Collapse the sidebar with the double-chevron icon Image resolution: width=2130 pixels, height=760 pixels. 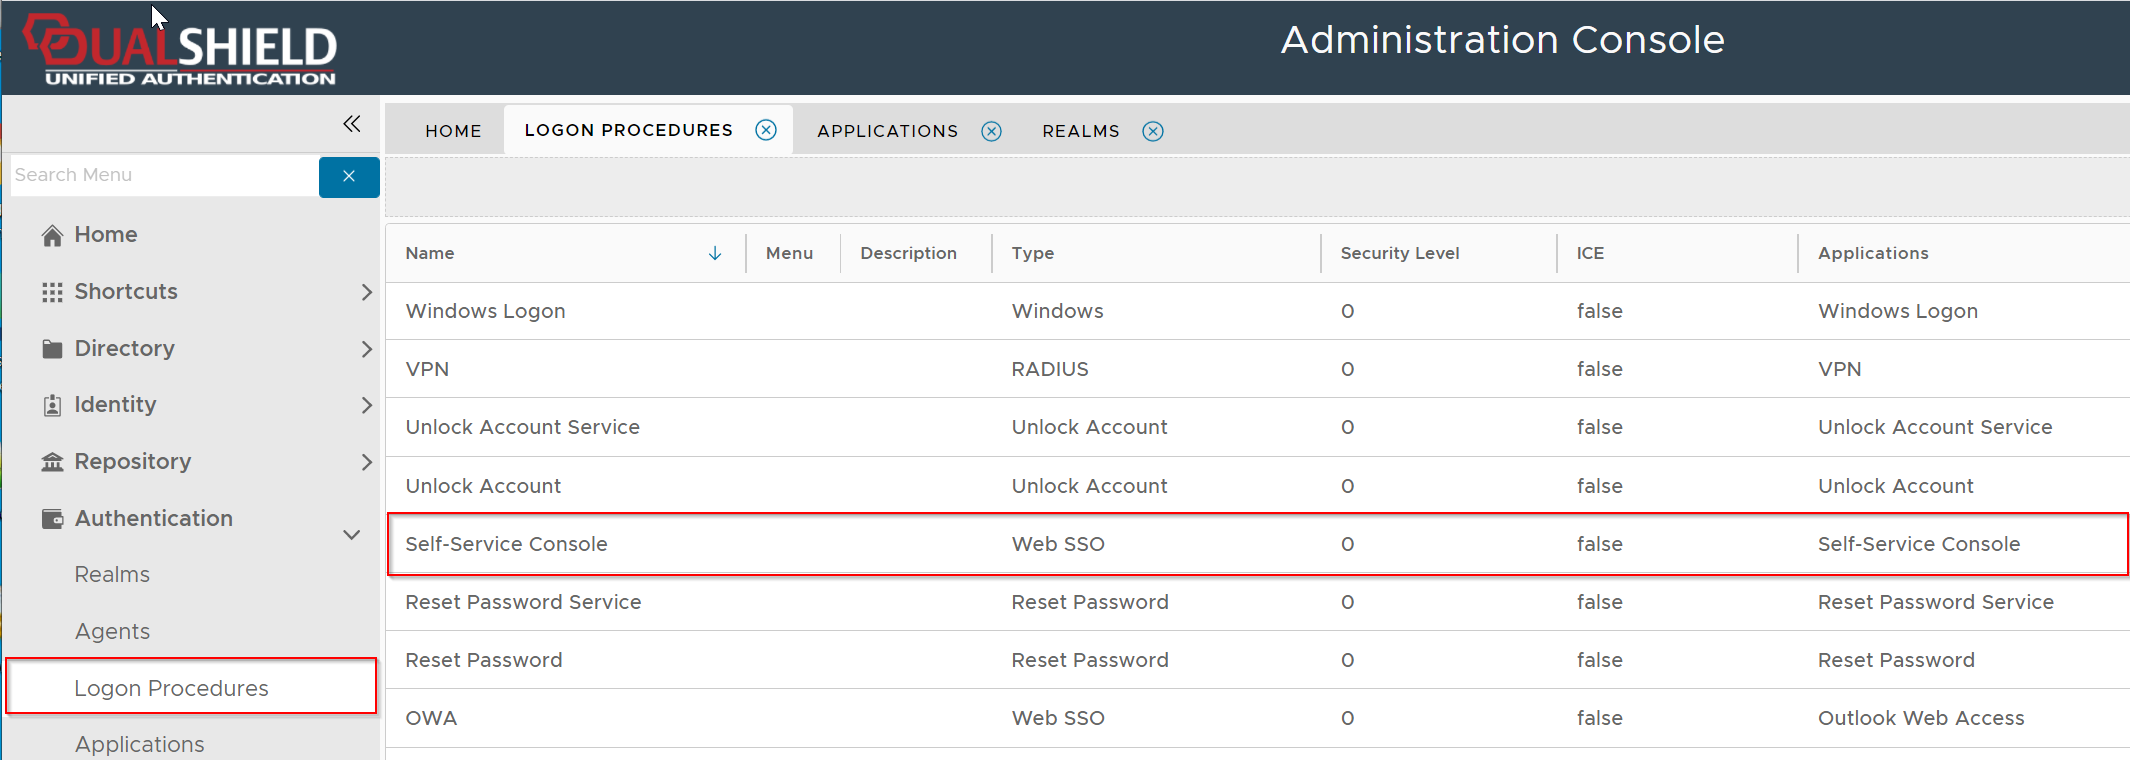pos(351,124)
